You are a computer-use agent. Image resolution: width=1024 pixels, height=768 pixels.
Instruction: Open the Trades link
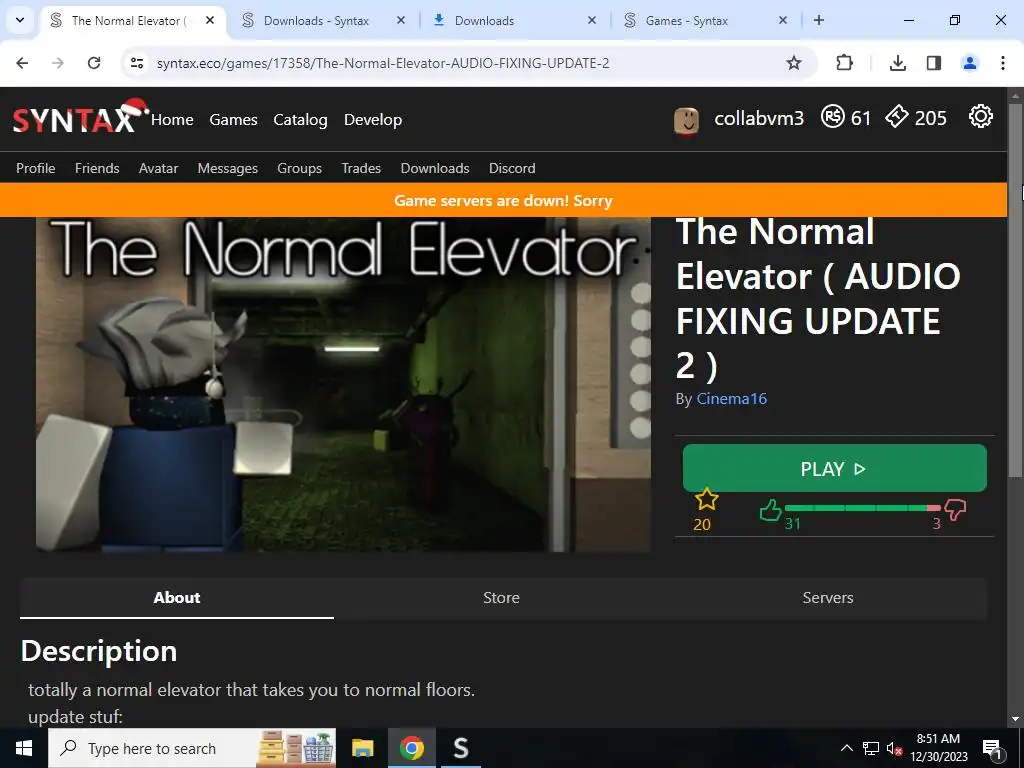tap(360, 168)
